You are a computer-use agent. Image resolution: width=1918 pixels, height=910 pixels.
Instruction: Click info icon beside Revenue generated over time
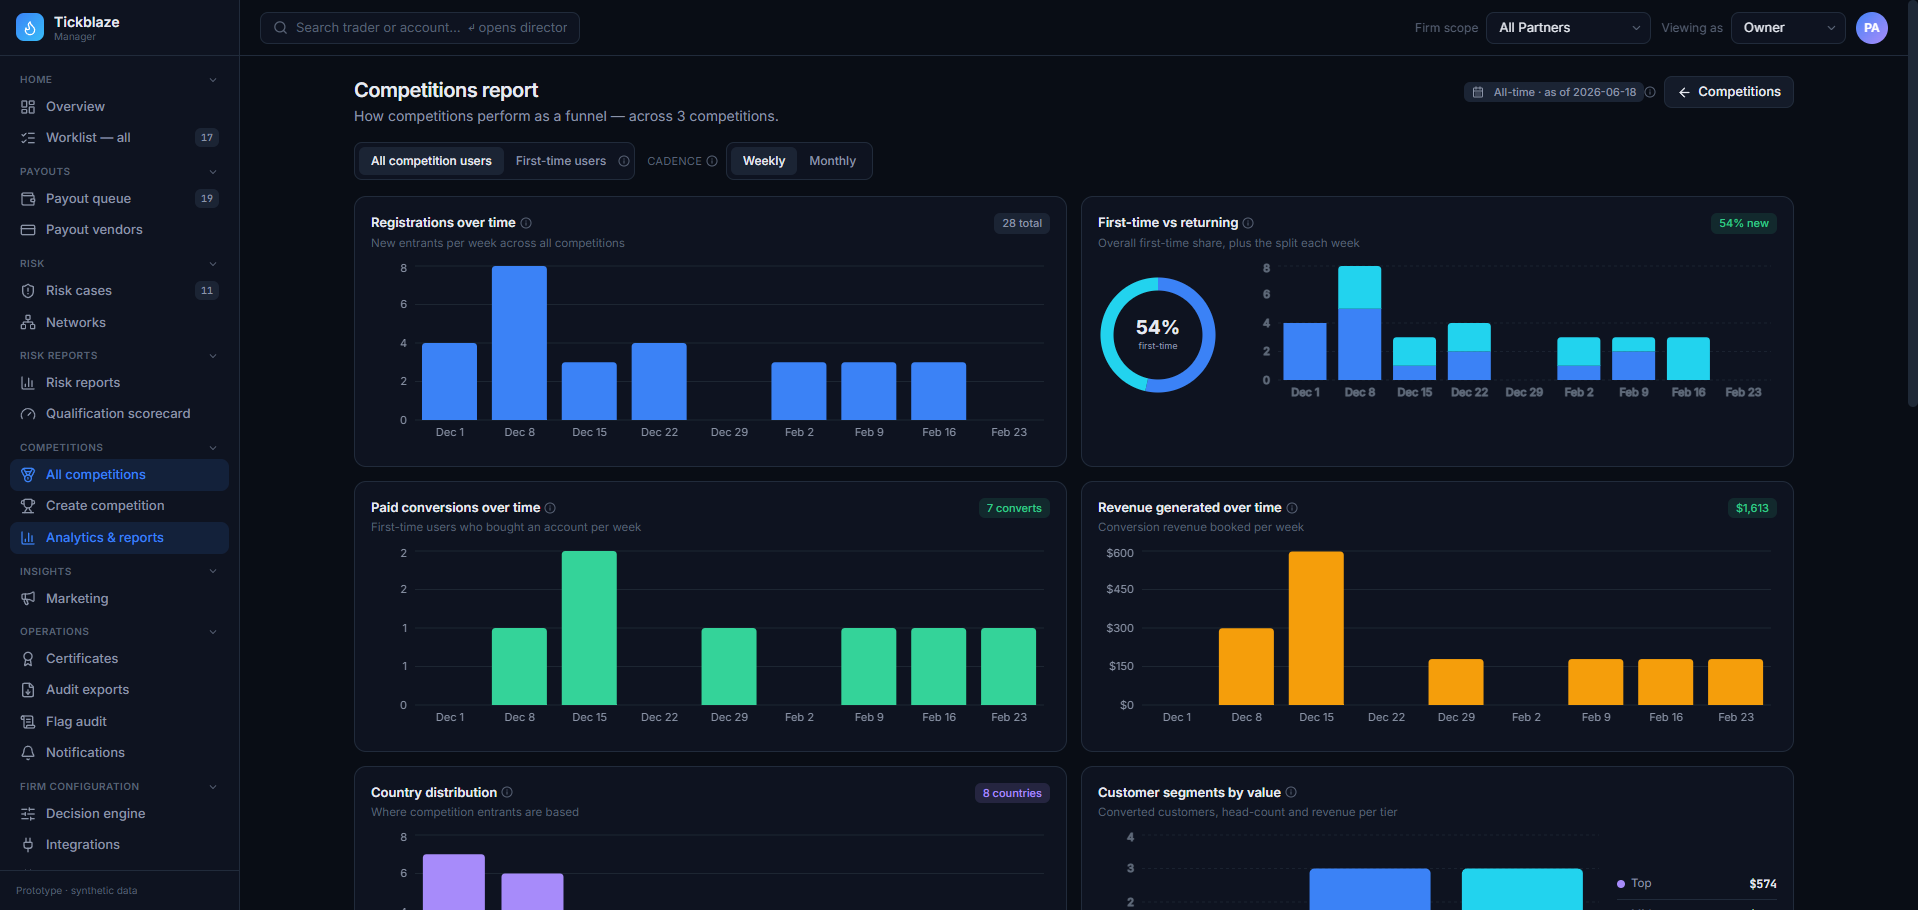pos(1292,508)
